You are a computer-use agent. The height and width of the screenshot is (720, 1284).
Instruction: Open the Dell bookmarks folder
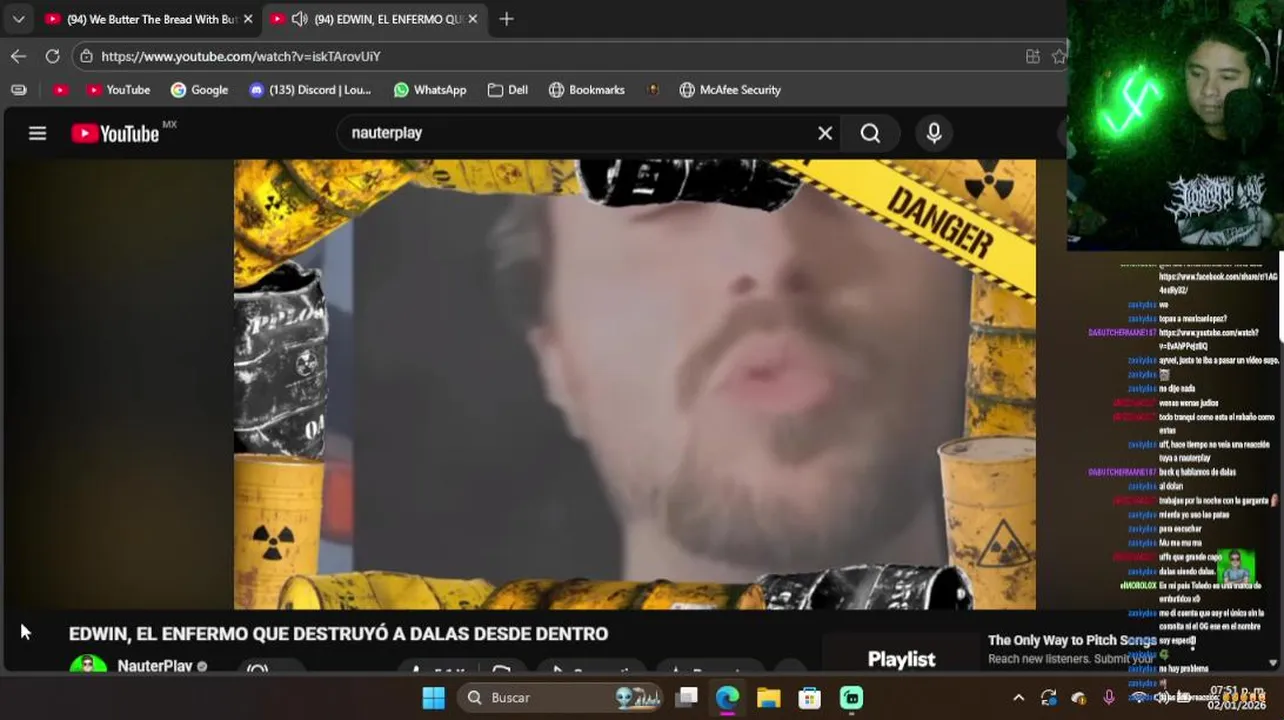(508, 90)
